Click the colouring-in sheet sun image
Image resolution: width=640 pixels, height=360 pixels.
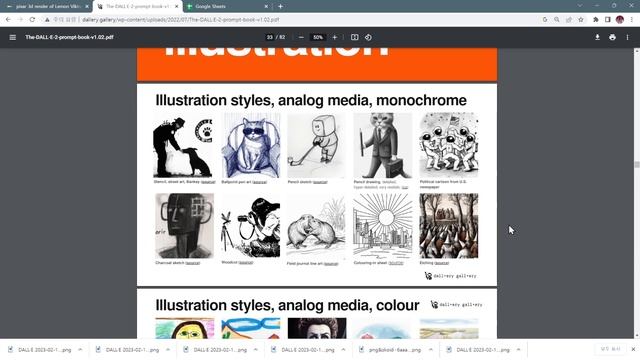[383, 226]
